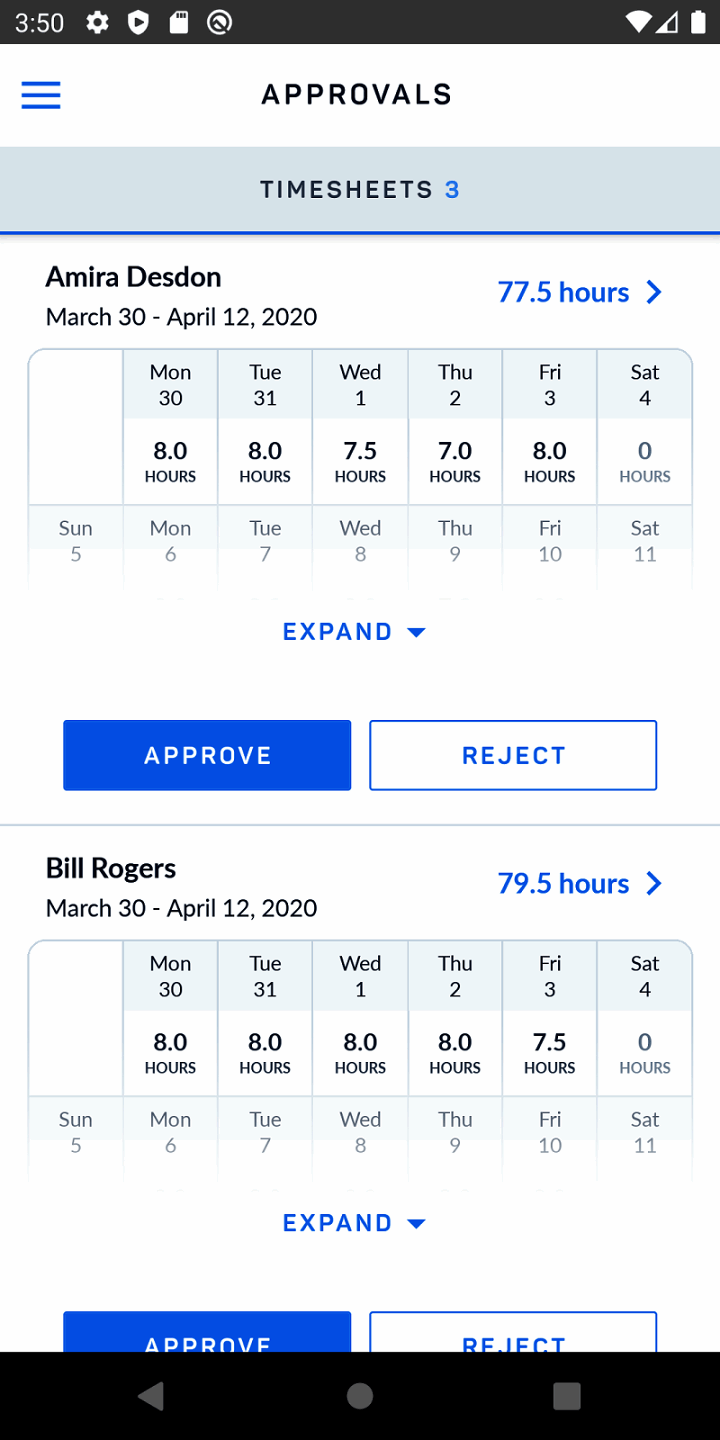Viewport: 720px width, 1440px height.
Task: Open Bill Rogers' 79.5 hours link
Action: click(x=563, y=883)
